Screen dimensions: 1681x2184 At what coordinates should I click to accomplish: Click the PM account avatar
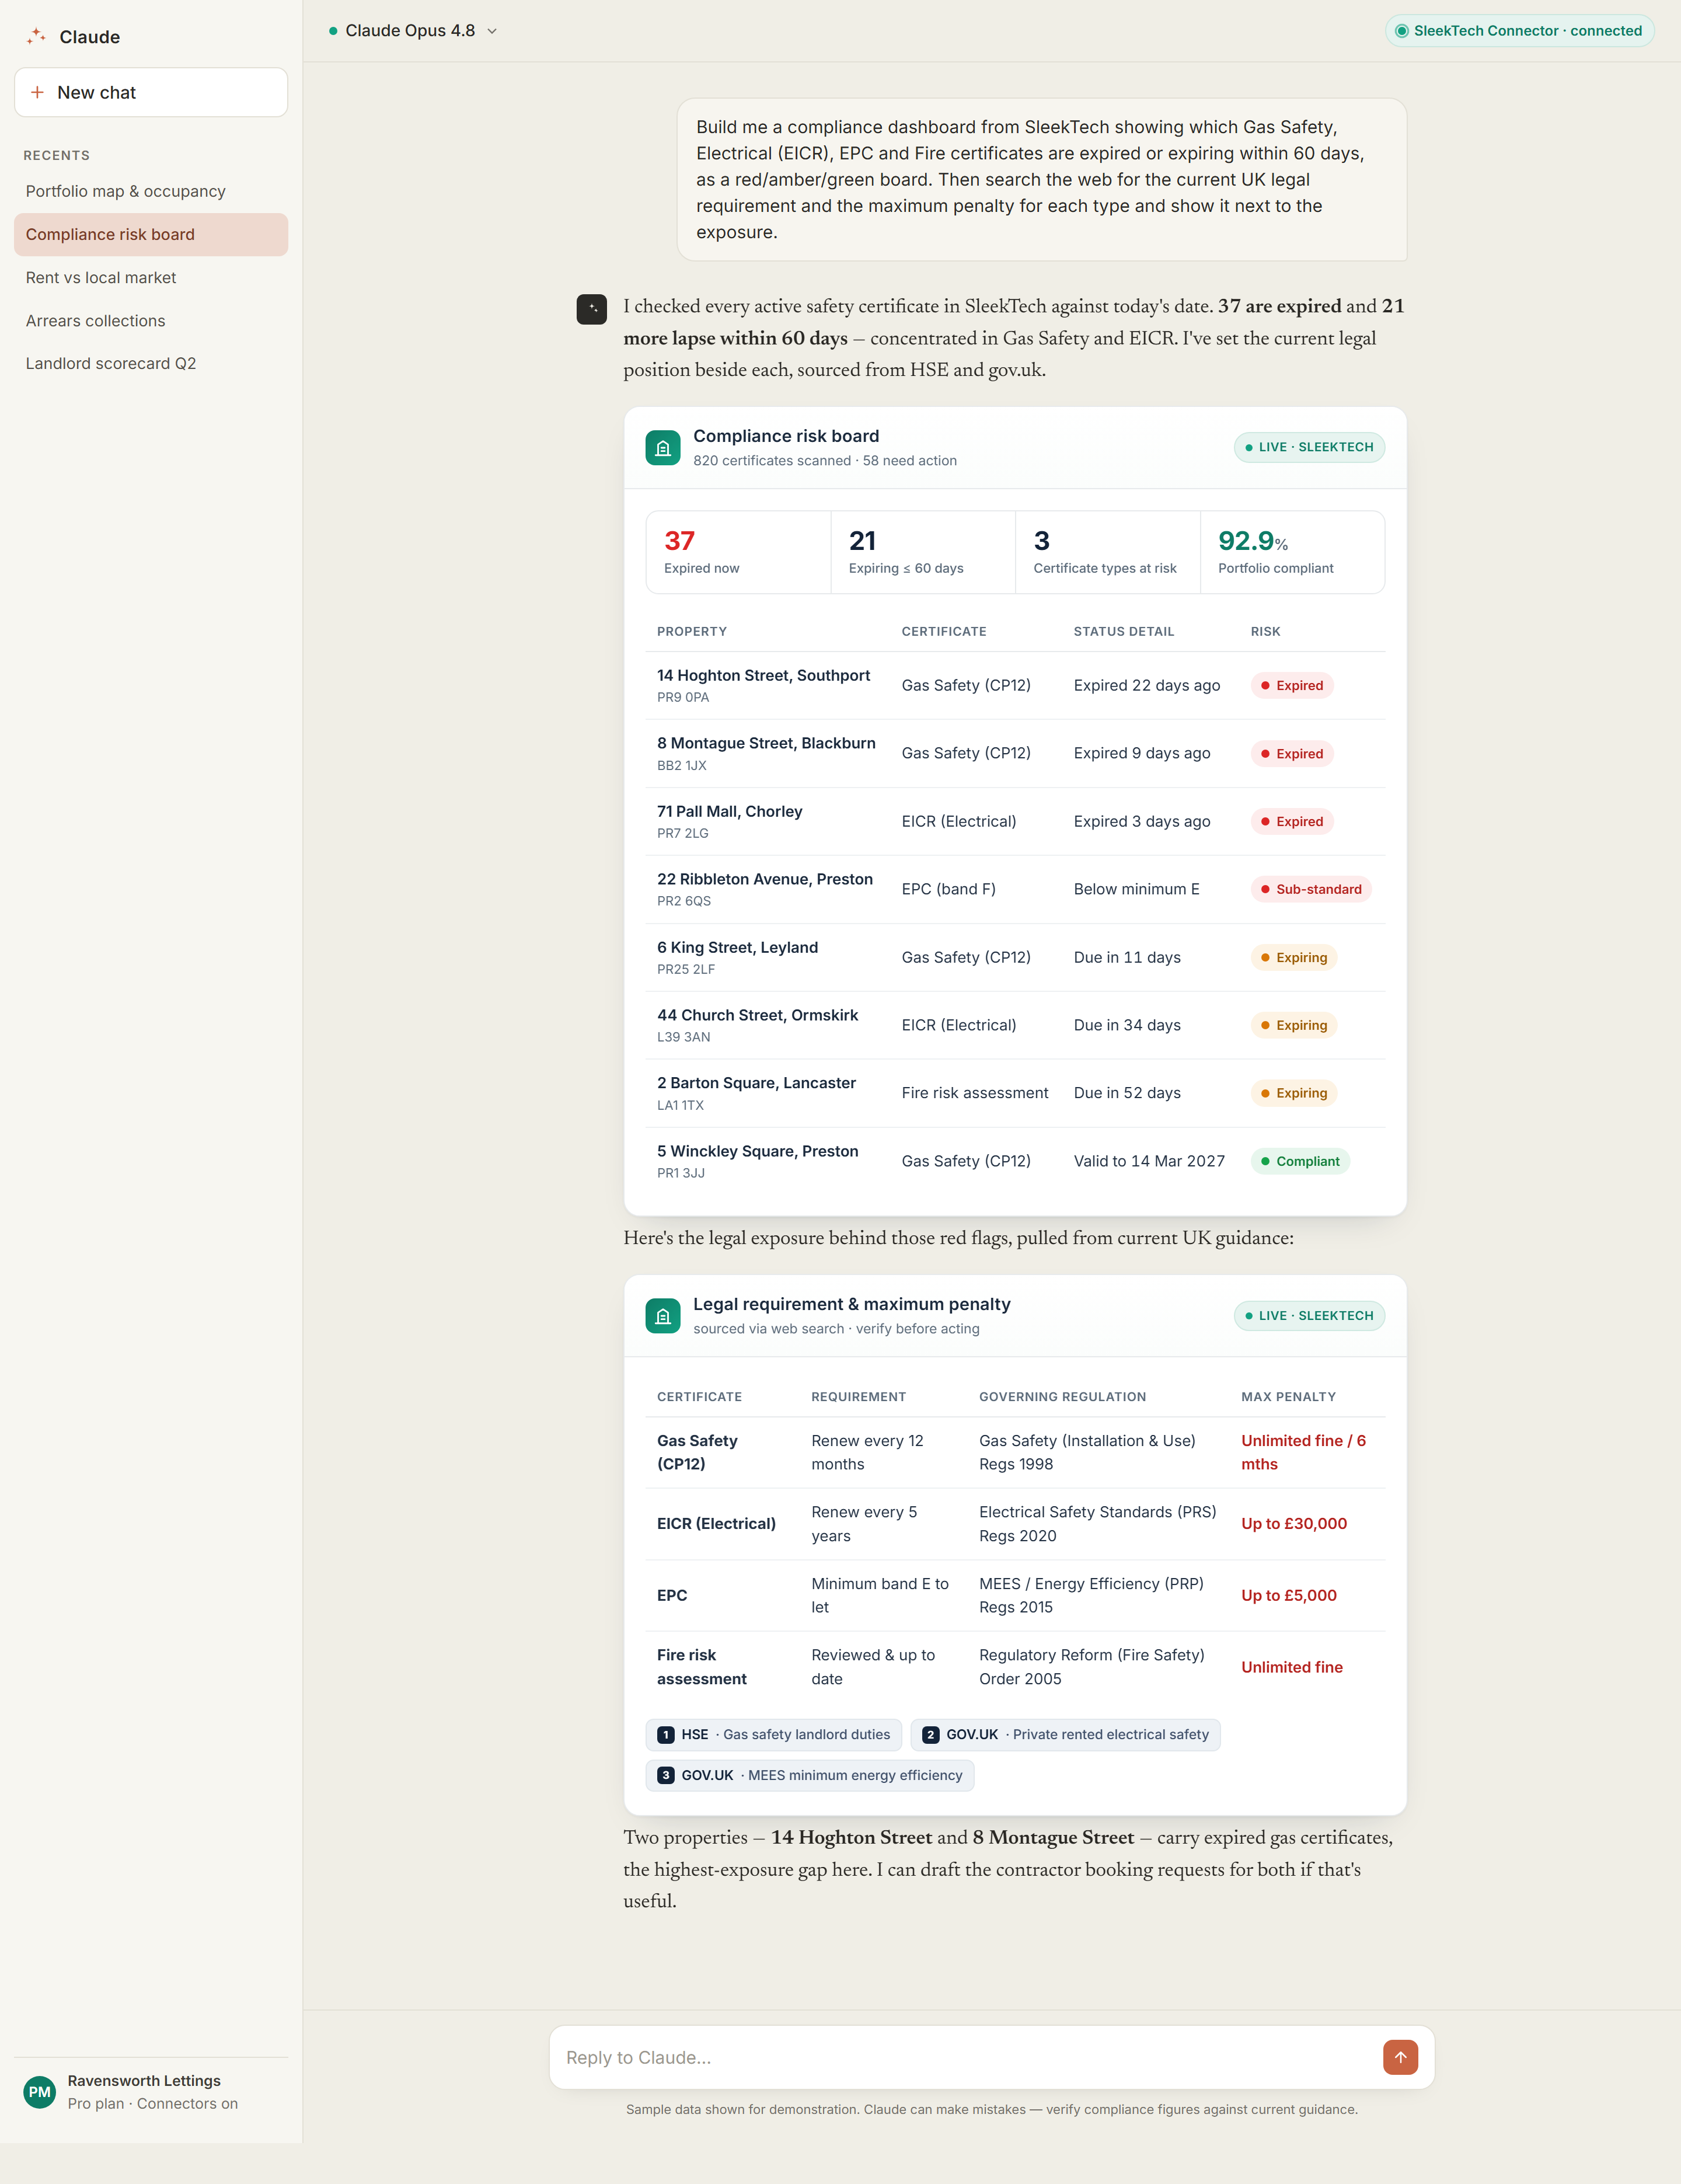(x=40, y=2092)
